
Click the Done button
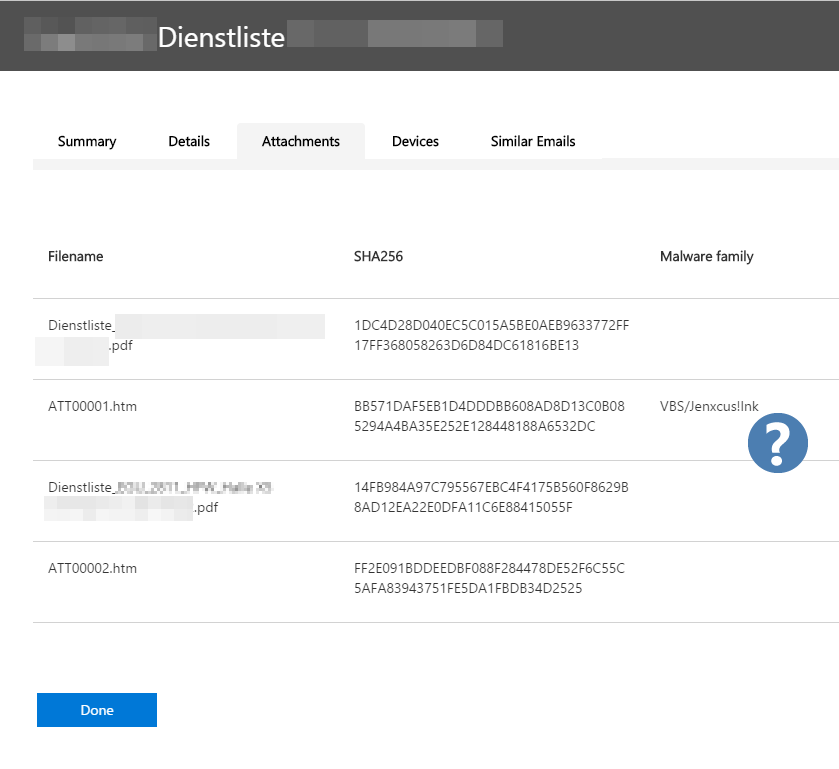[97, 710]
